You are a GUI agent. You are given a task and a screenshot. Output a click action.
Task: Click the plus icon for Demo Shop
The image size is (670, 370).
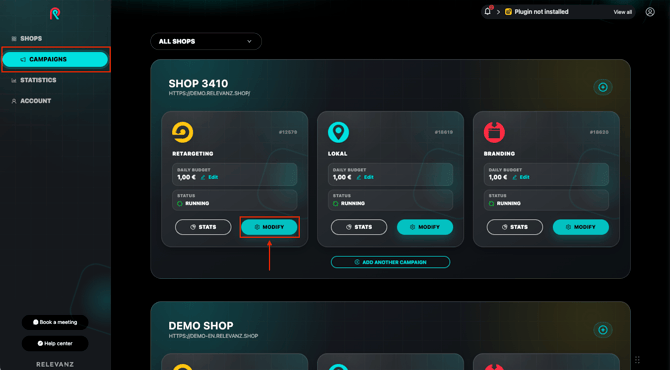coord(603,330)
